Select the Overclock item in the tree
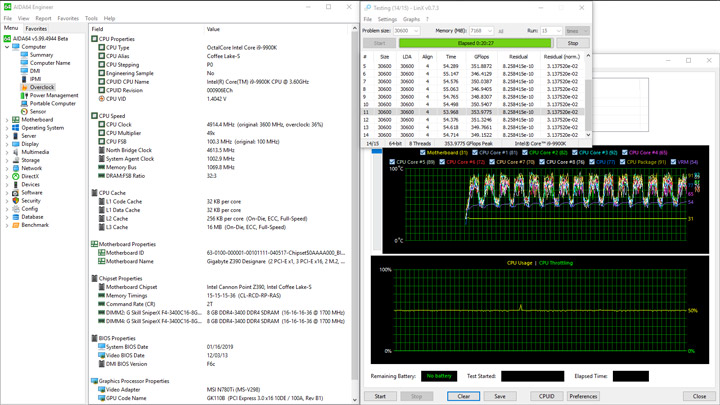Image resolution: width=720 pixels, height=405 pixels. pyautogui.click(x=41, y=87)
